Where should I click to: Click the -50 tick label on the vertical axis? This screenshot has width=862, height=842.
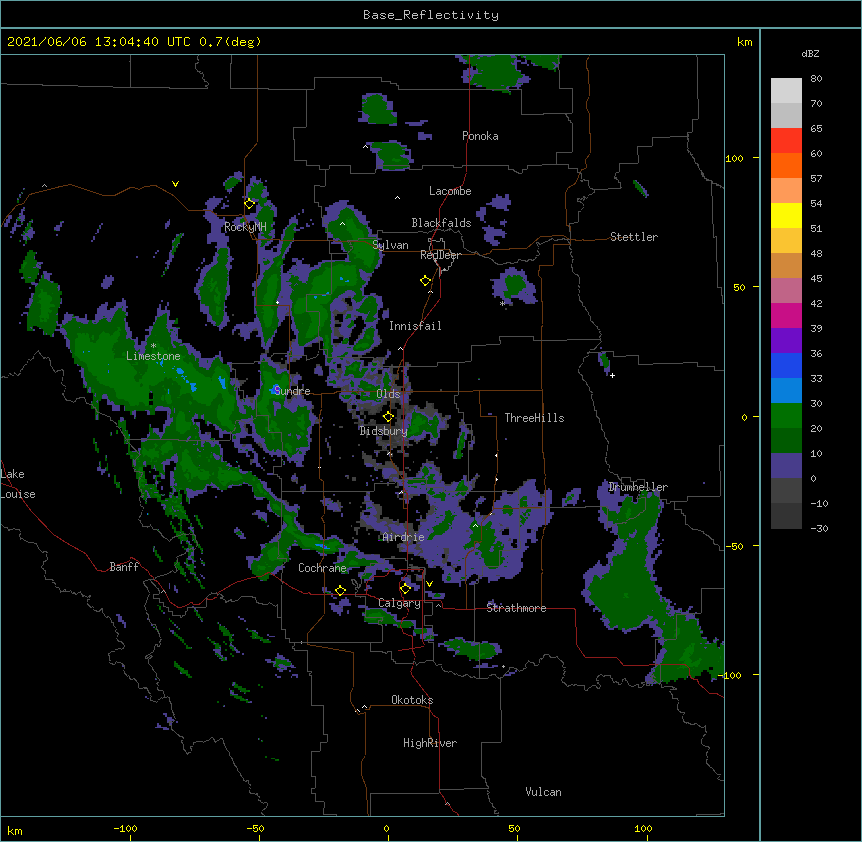(x=734, y=546)
